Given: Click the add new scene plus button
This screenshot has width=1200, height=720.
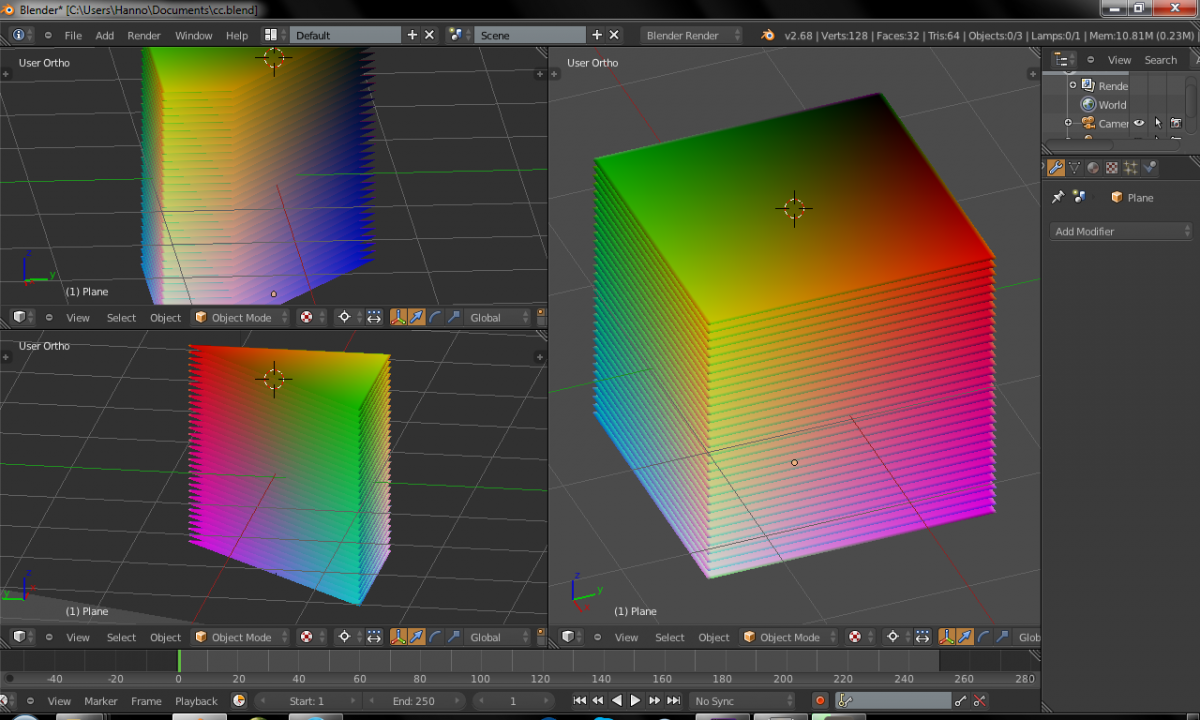Looking at the screenshot, I should tap(597, 35).
